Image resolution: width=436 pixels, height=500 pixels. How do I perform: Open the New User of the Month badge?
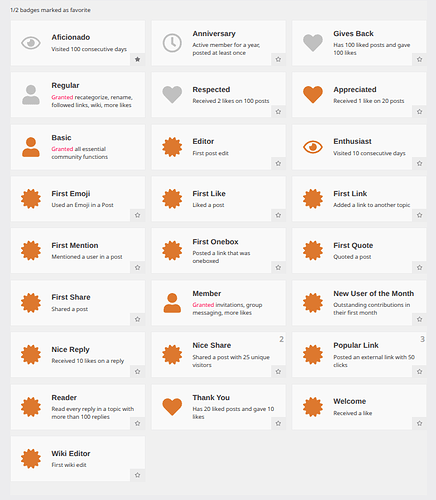[x=374, y=293]
